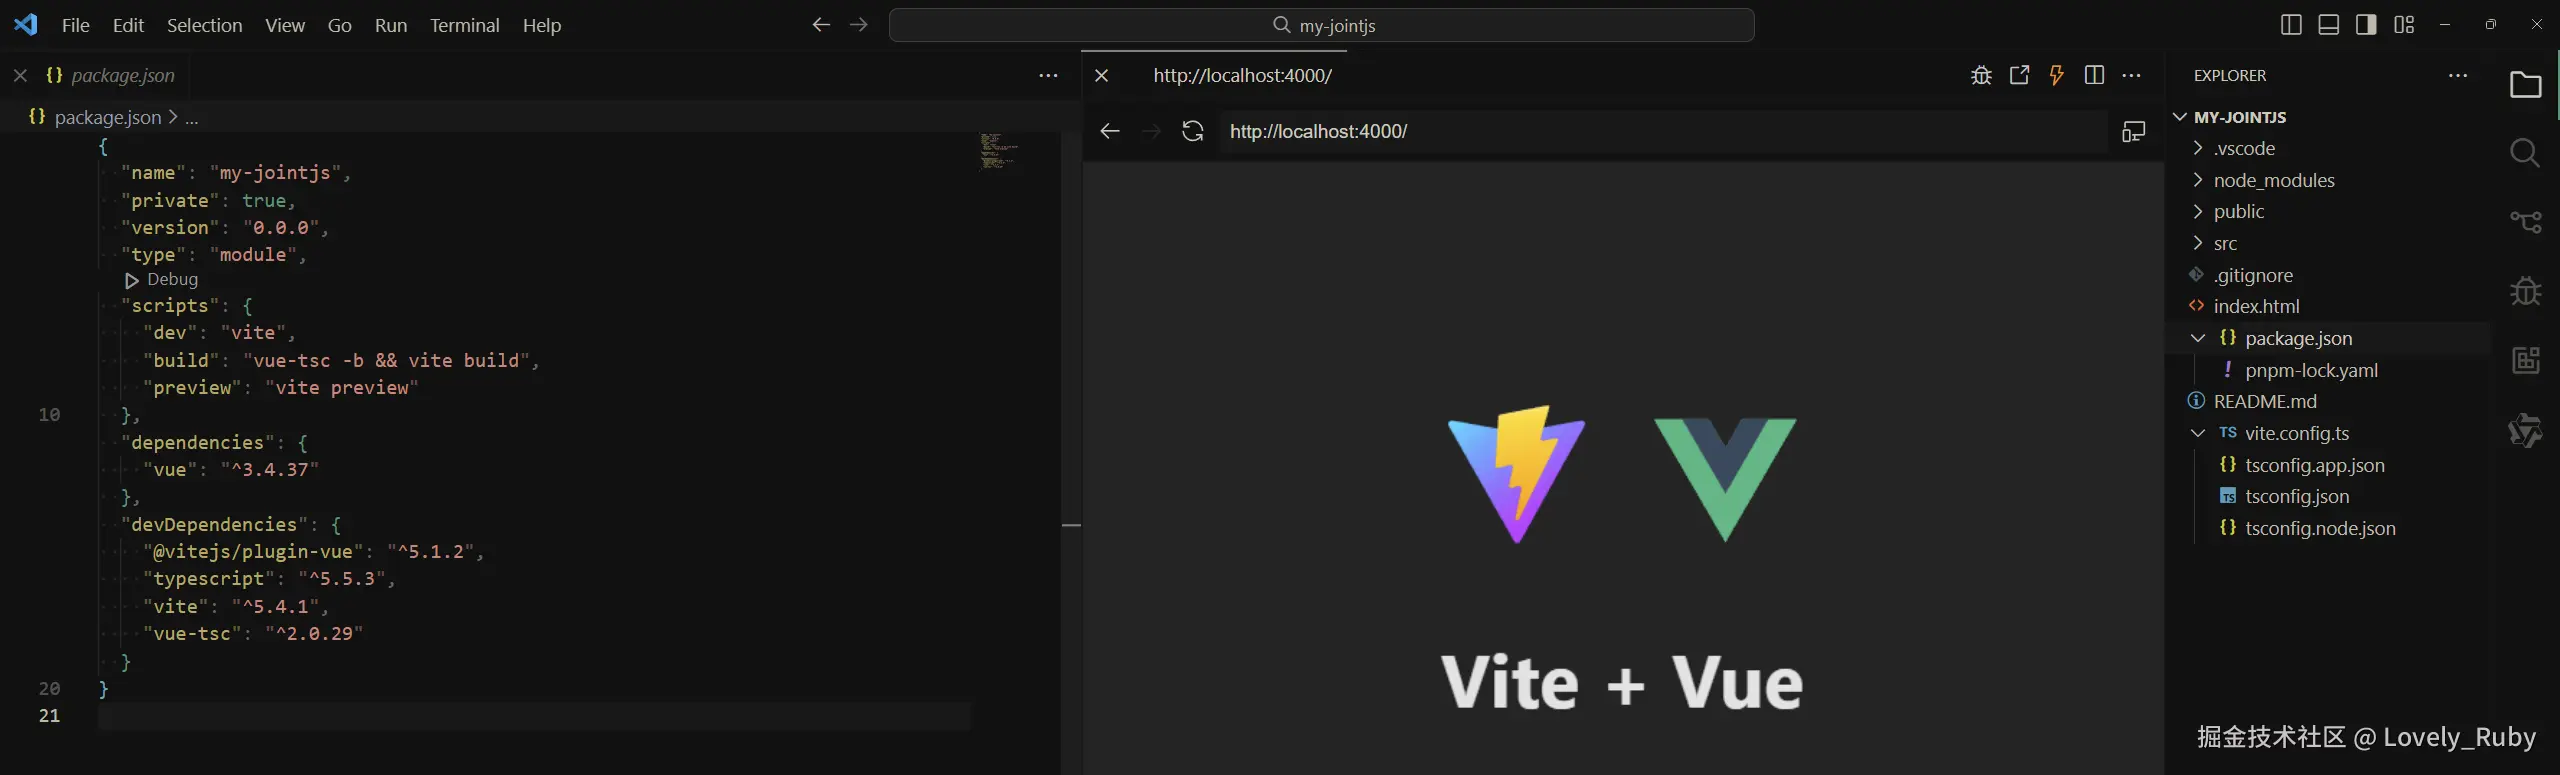This screenshot has height=775, width=2560.
Task: Open preview in external browser
Action: coord(2019,75)
